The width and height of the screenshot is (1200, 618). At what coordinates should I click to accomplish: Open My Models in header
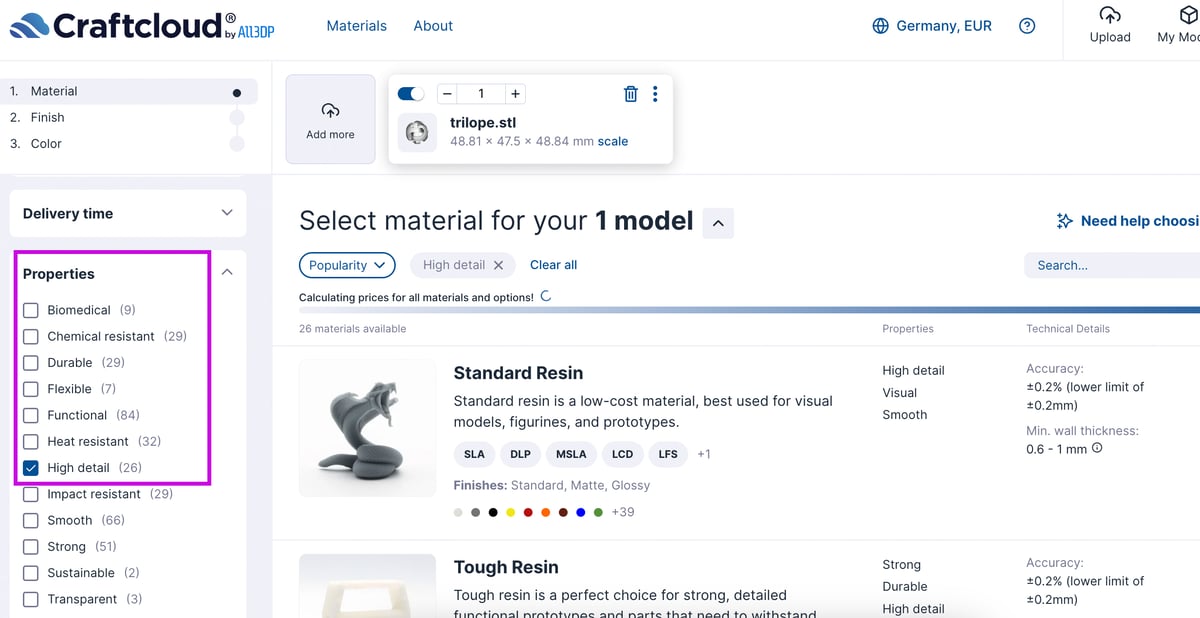(x=1178, y=27)
